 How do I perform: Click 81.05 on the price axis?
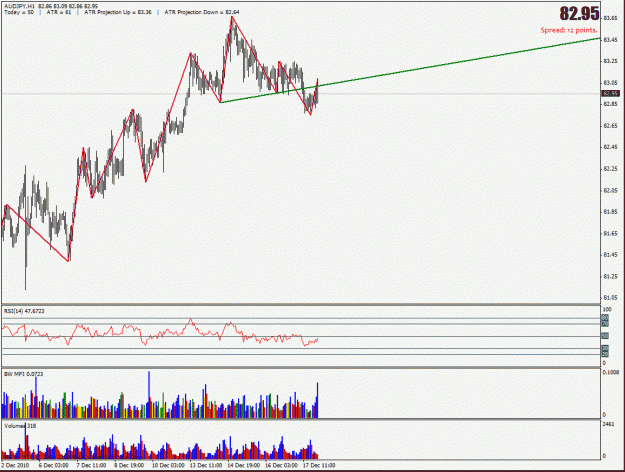(x=611, y=298)
